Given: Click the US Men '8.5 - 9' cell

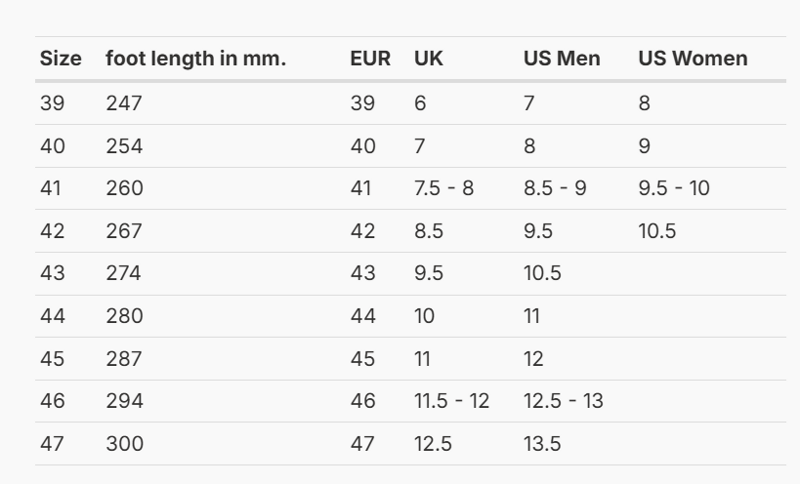Looking at the screenshot, I should [555, 188].
